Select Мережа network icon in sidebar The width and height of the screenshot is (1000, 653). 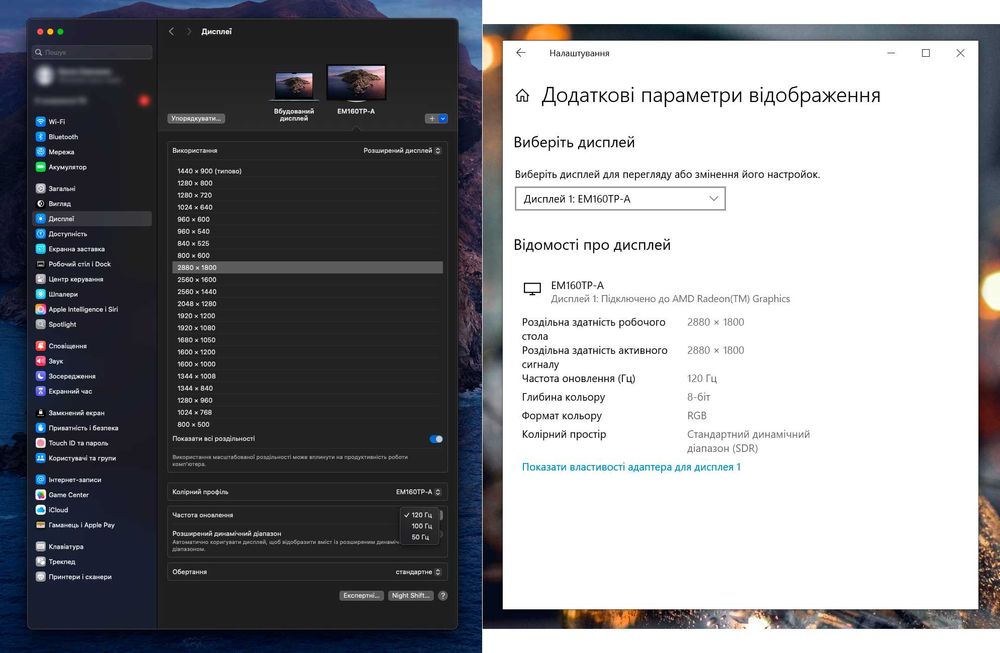pos(40,152)
